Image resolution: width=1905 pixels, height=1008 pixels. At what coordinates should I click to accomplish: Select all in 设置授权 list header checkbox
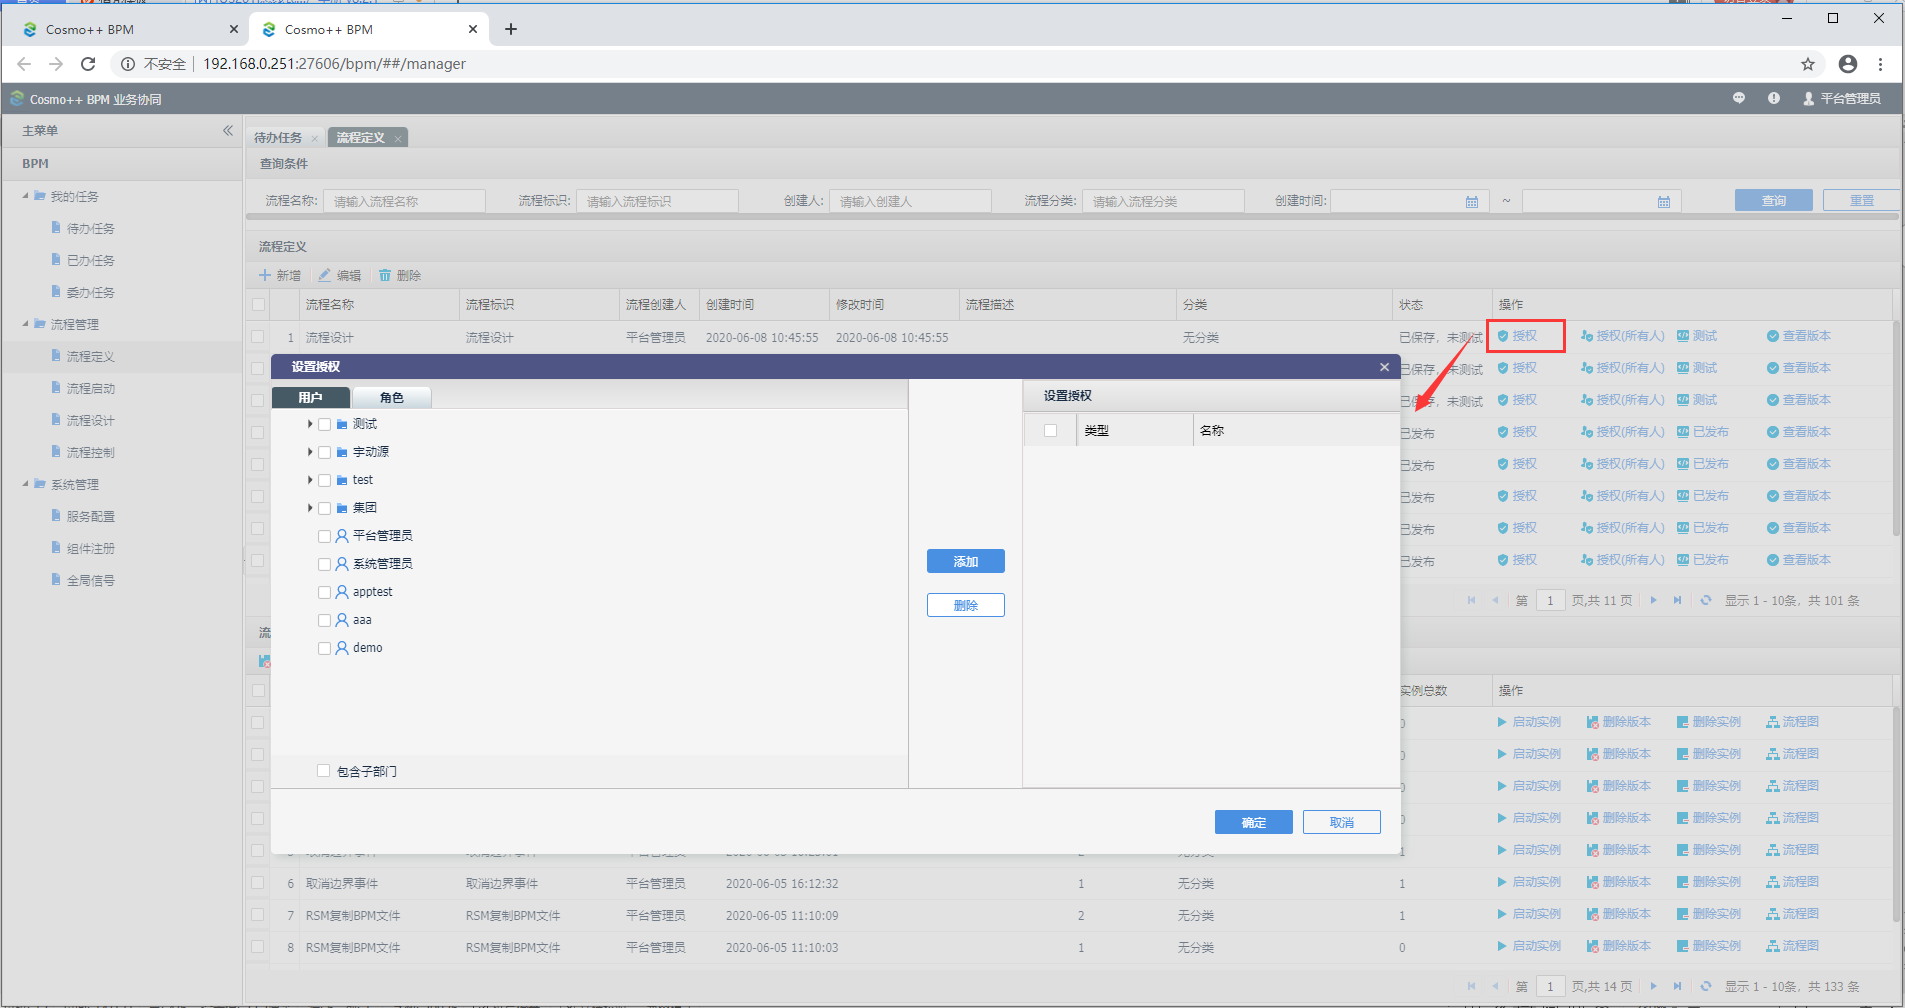pos(1050,430)
